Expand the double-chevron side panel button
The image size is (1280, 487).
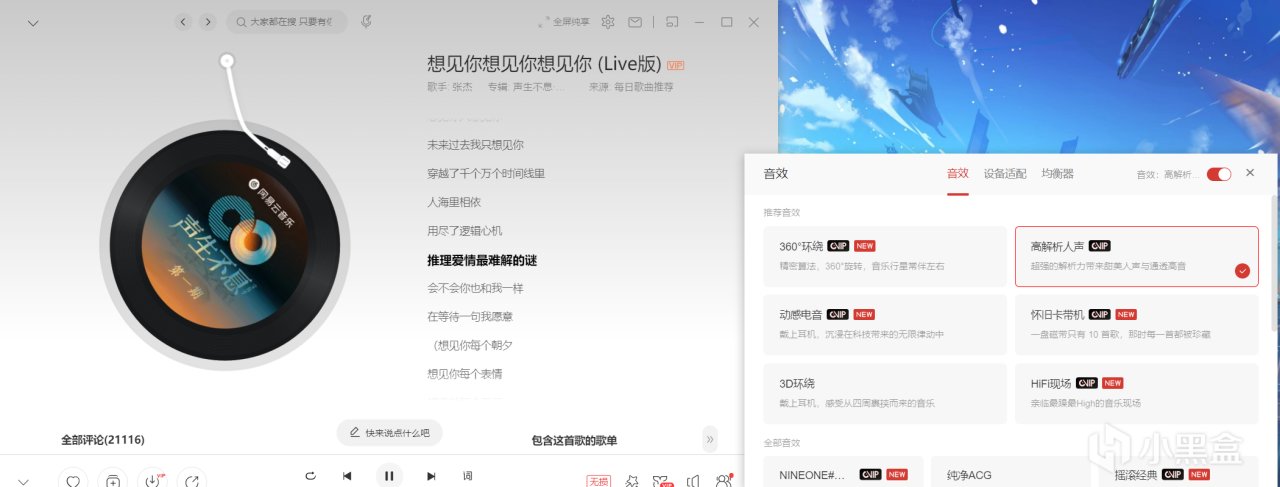coord(710,439)
